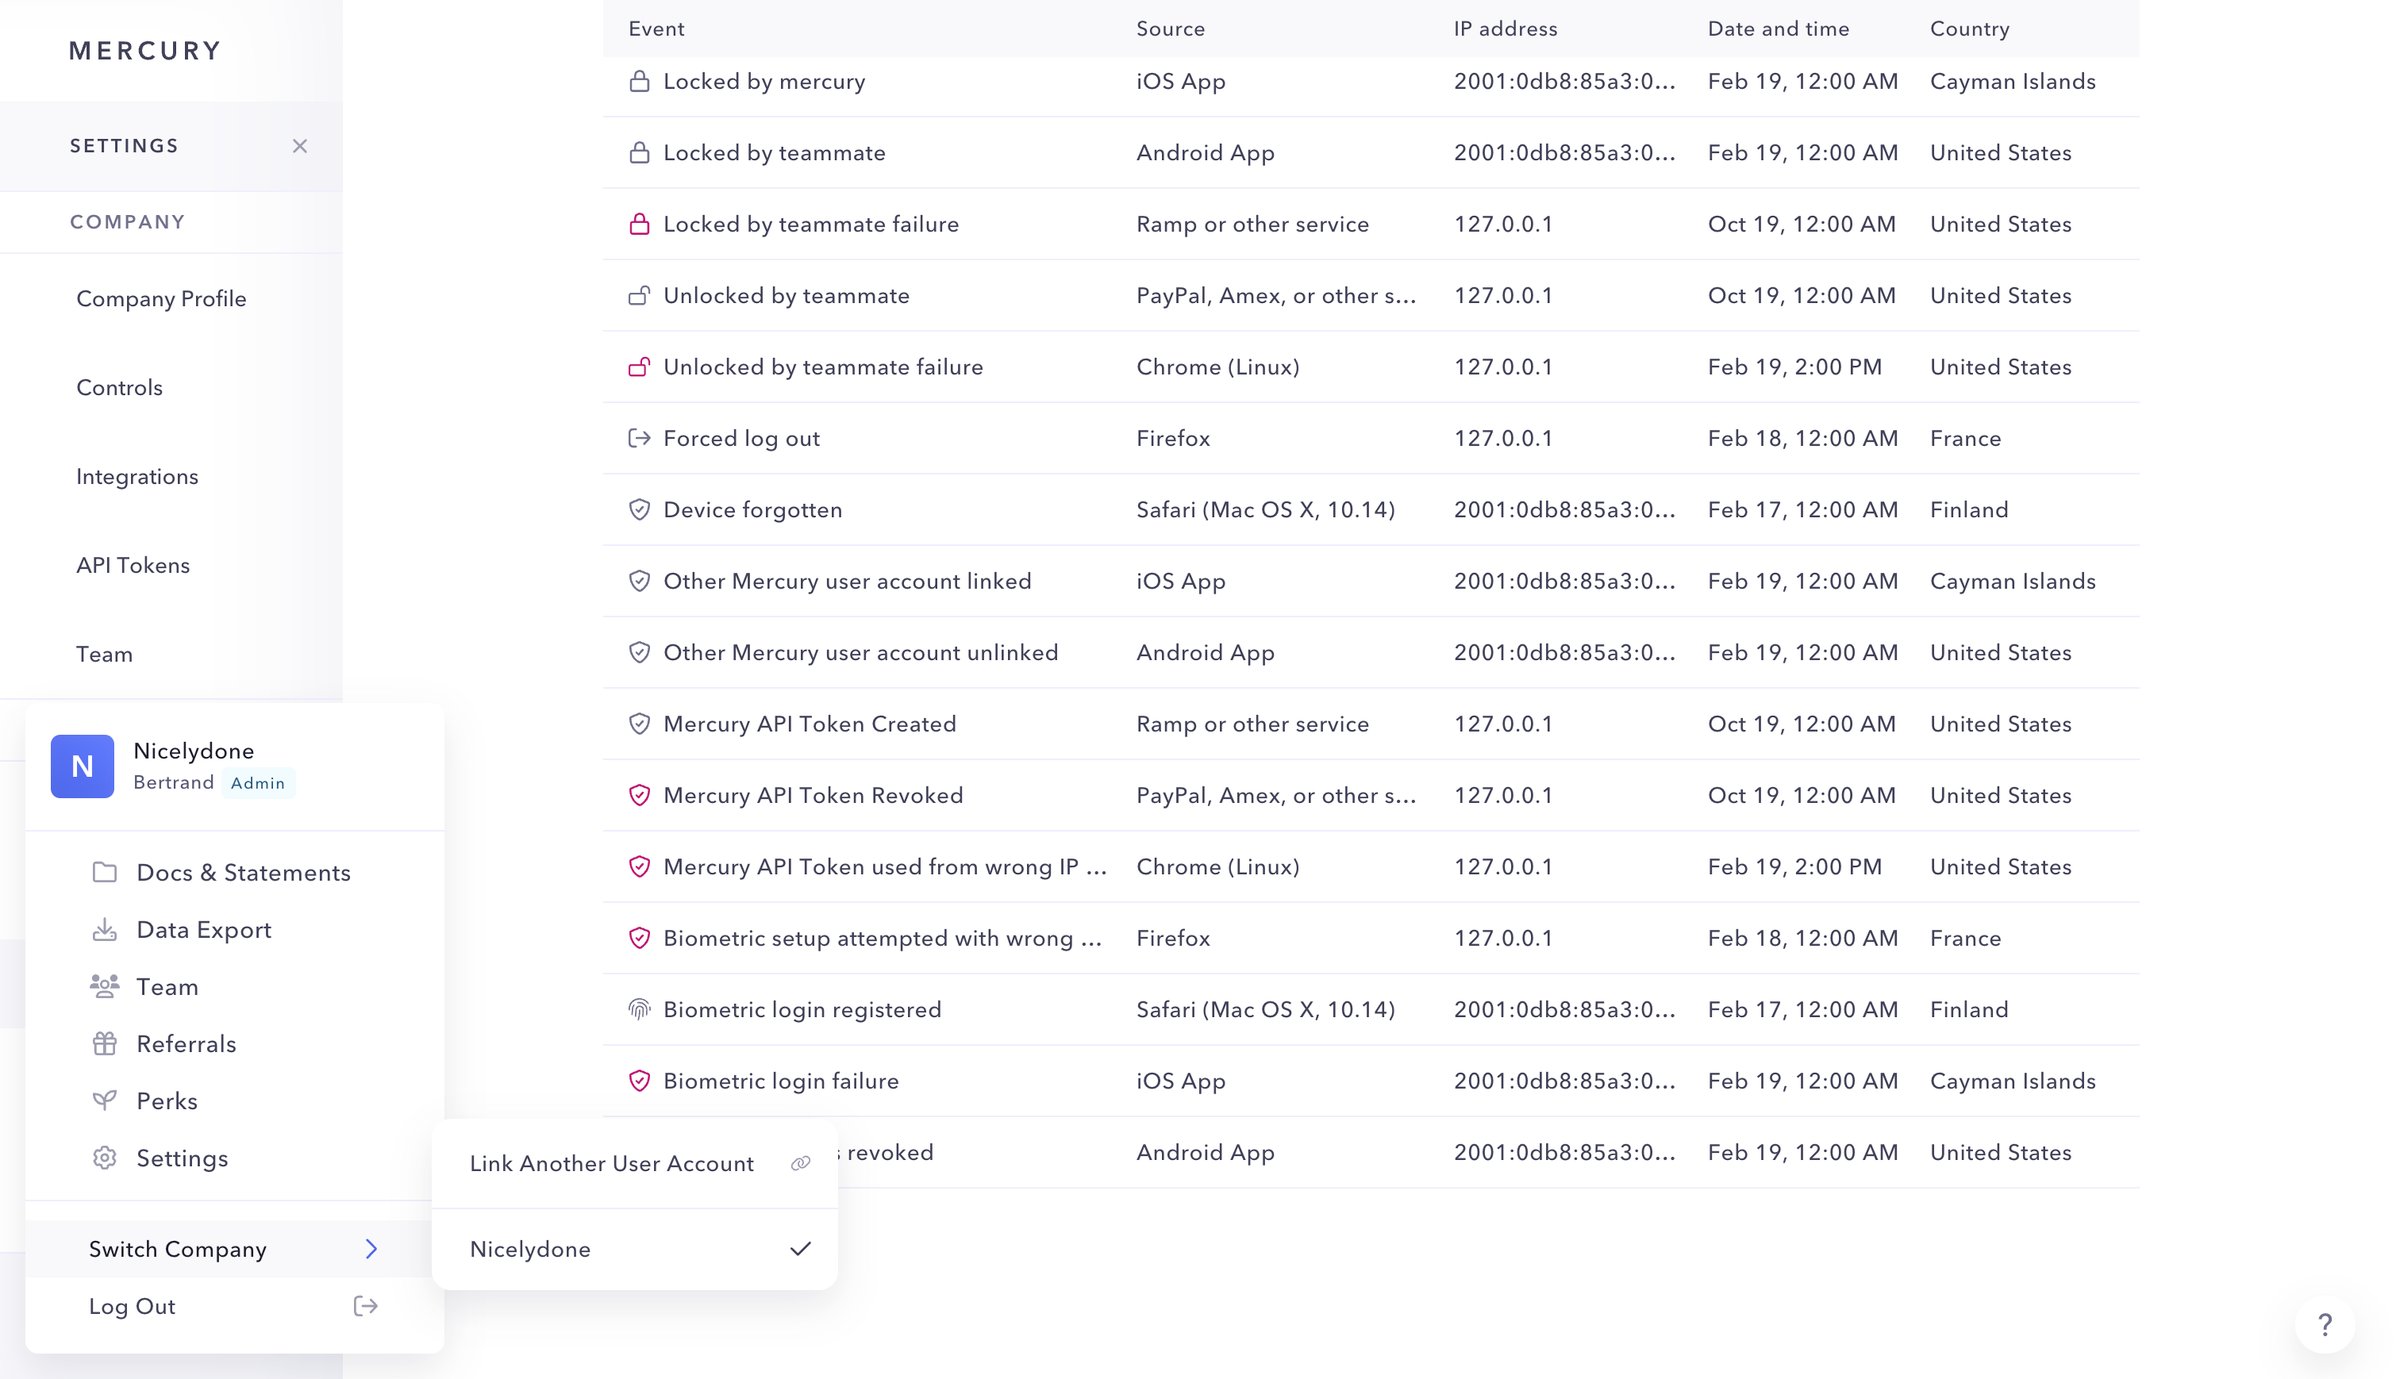
Task: Click the red shield for API Token used from wrong IP
Action: [639, 867]
